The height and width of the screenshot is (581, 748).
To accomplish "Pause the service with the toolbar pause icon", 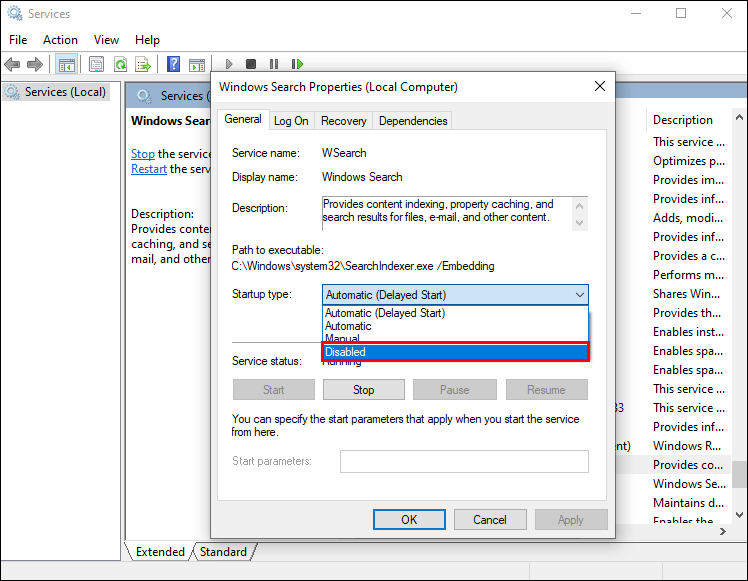I will pyautogui.click(x=274, y=64).
